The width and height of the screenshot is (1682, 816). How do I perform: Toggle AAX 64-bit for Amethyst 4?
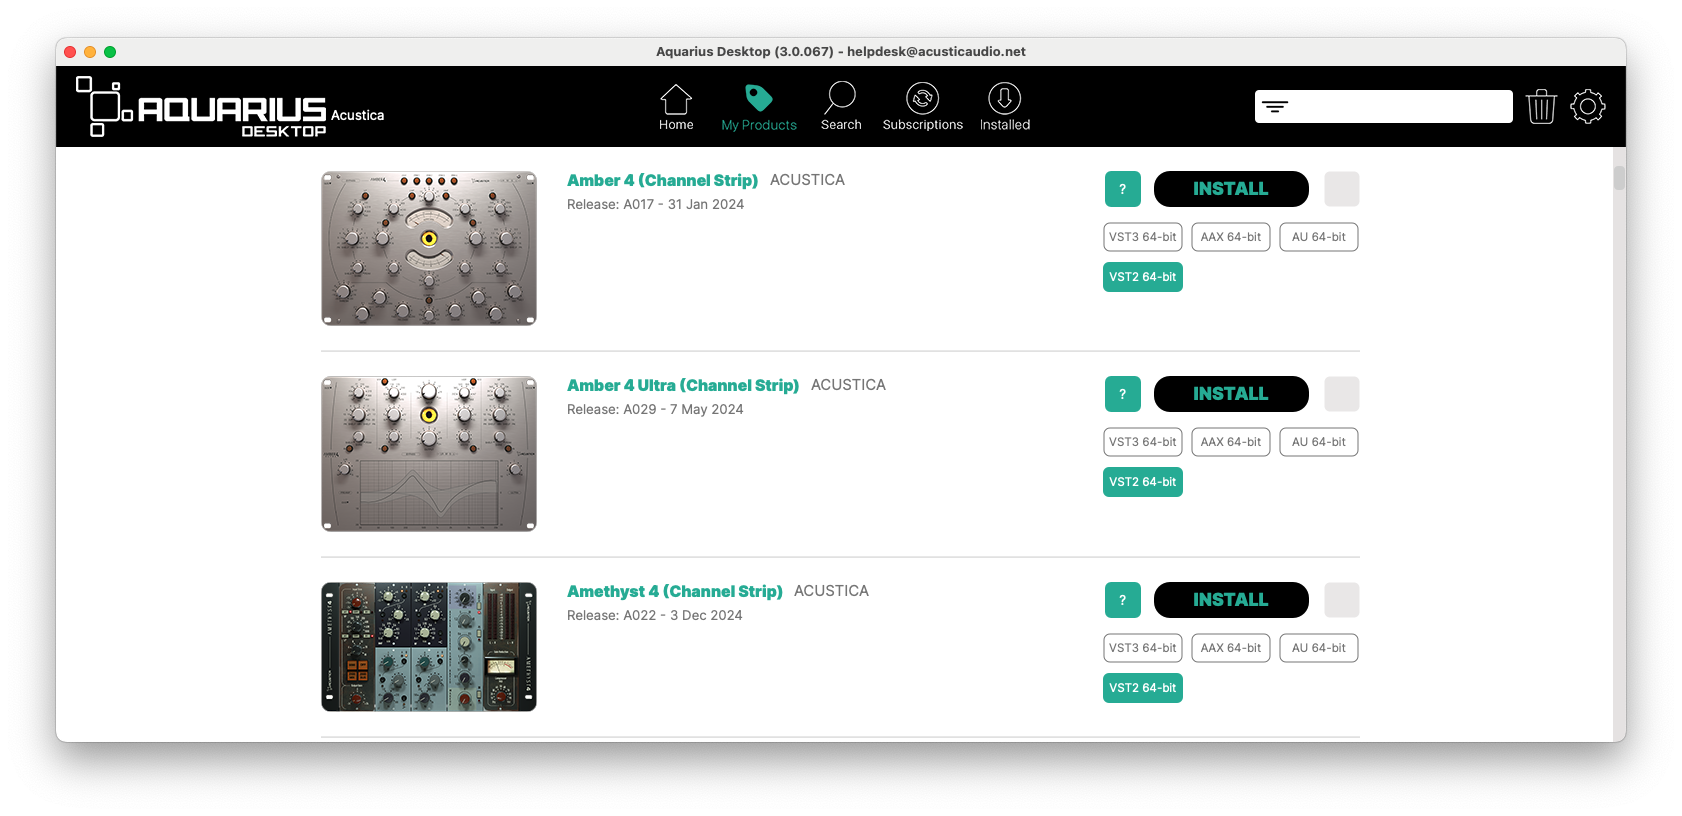click(1231, 648)
